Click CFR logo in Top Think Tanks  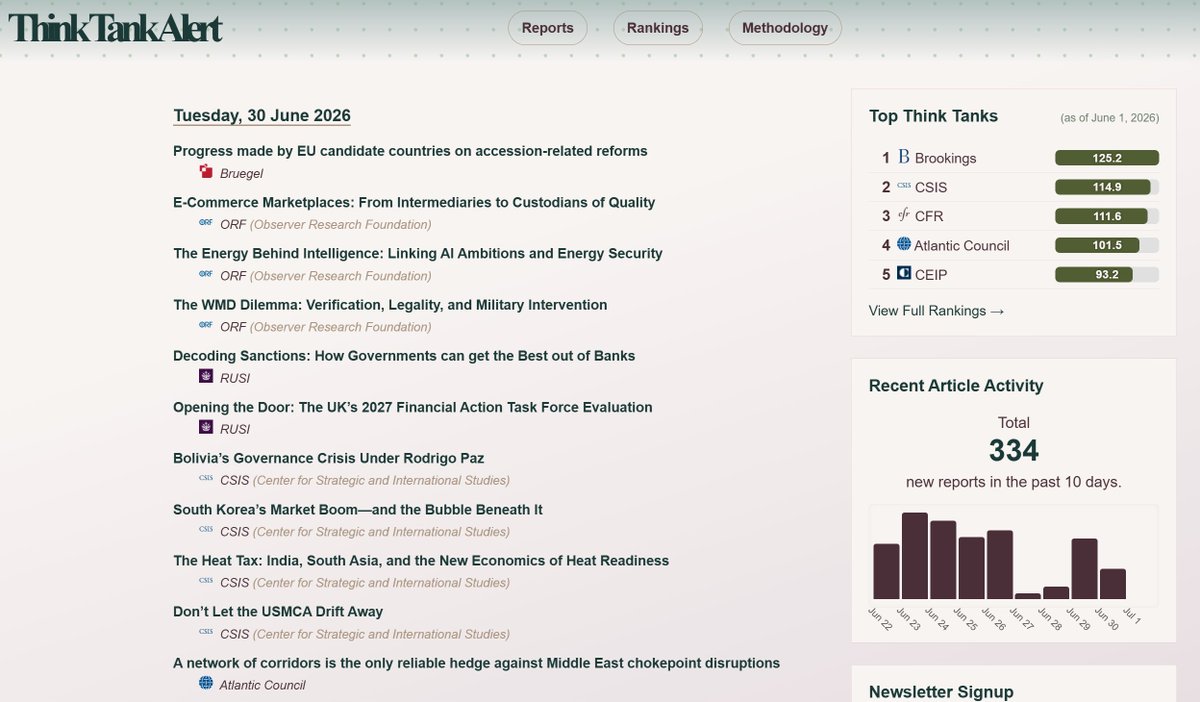904,215
